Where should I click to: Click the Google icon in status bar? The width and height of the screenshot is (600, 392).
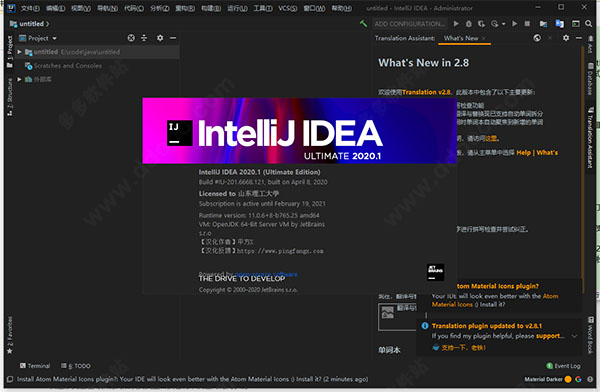click(578, 379)
